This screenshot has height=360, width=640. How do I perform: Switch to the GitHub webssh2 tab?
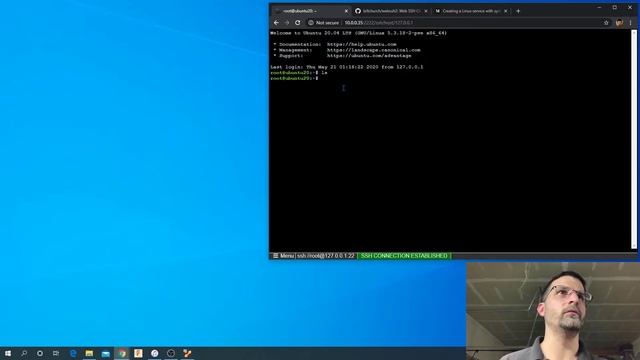point(391,11)
